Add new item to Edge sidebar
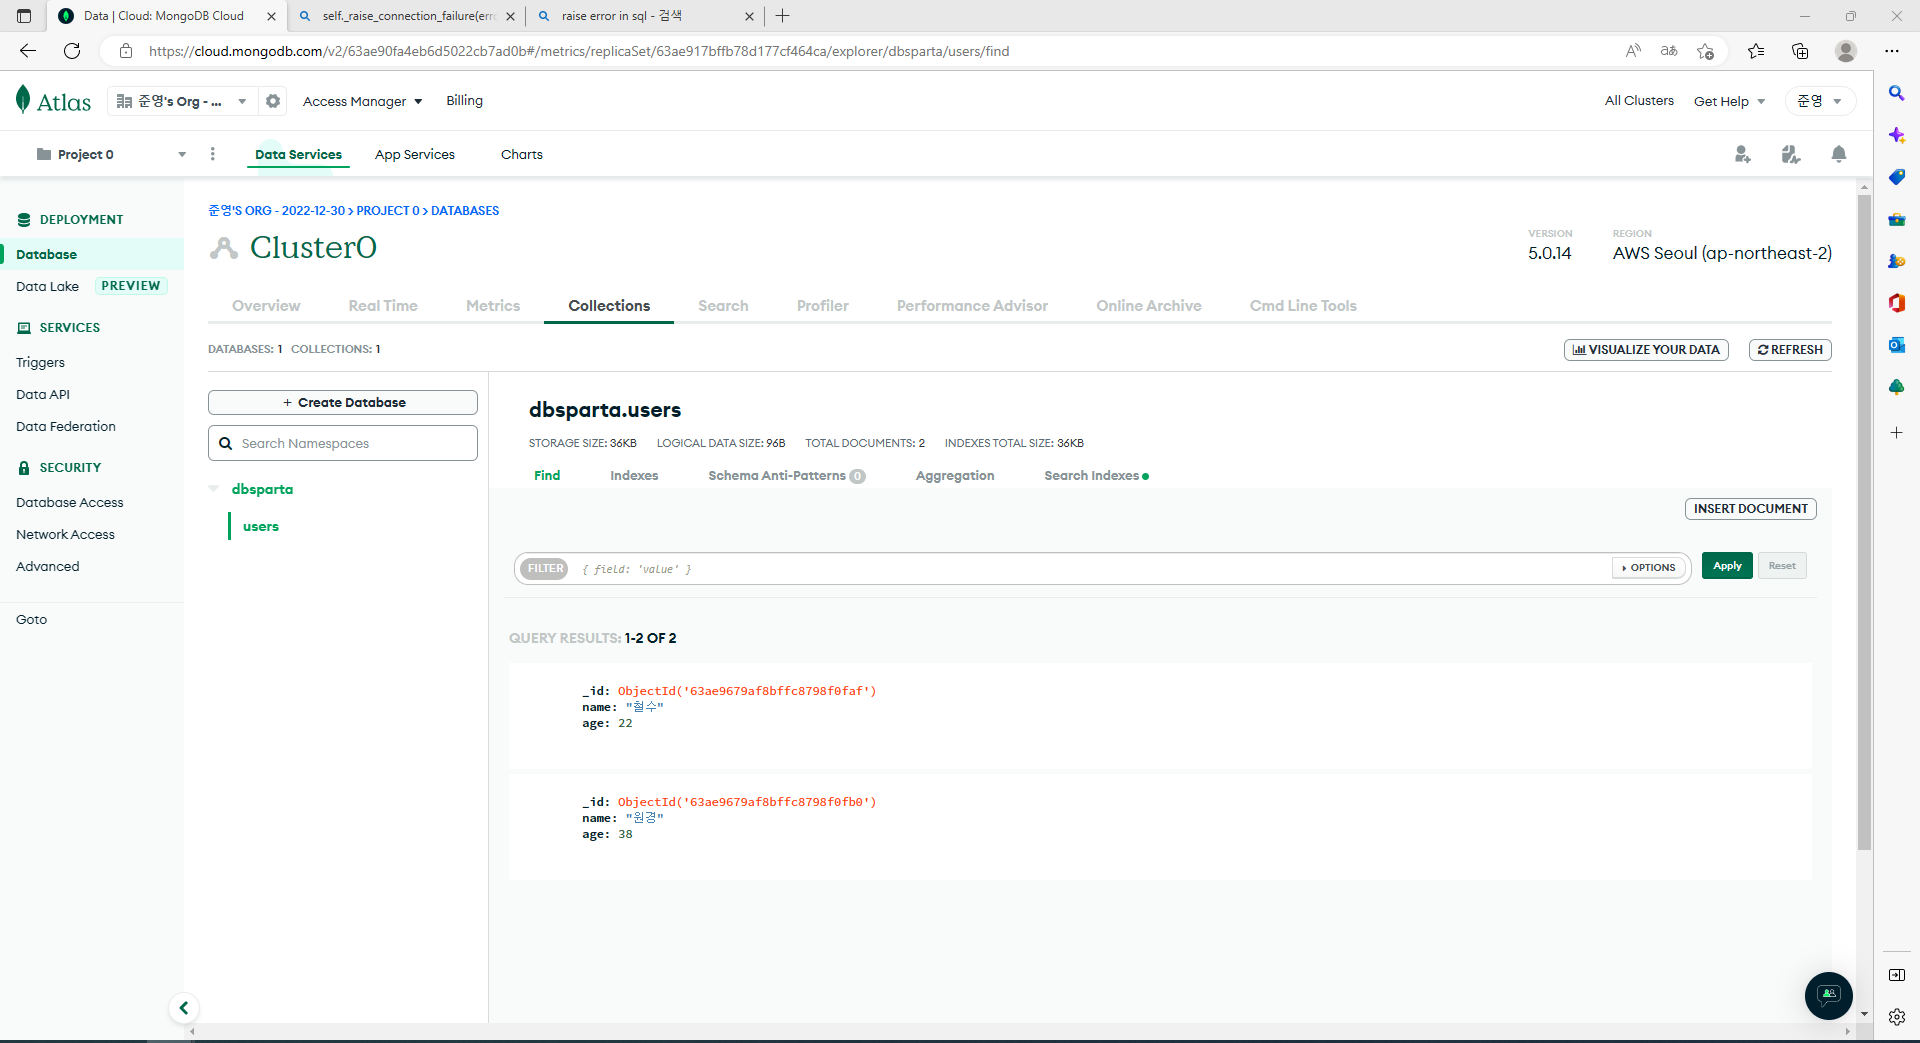The height and width of the screenshot is (1043, 1920). [1896, 433]
